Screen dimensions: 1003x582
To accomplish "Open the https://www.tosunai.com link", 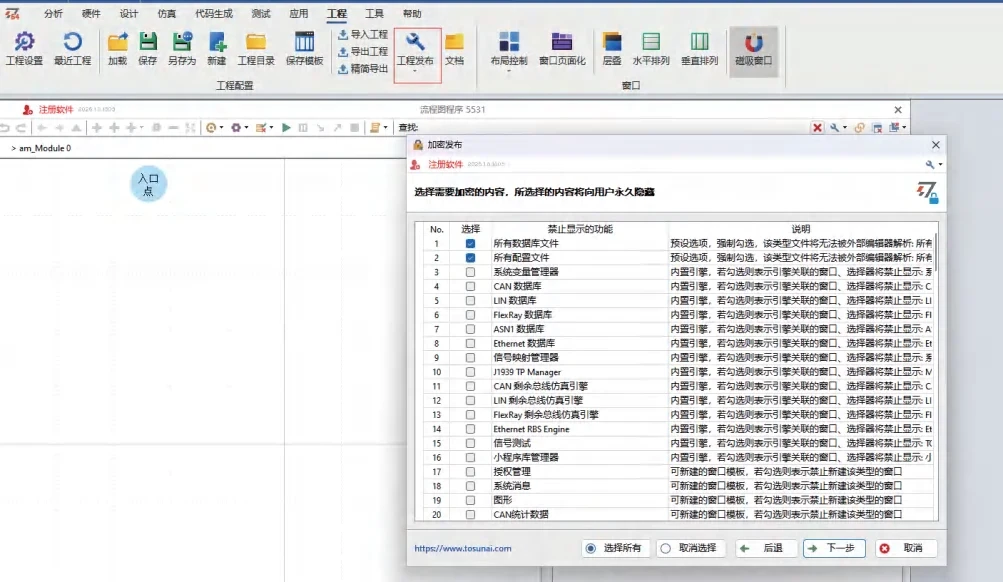I will (462, 549).
